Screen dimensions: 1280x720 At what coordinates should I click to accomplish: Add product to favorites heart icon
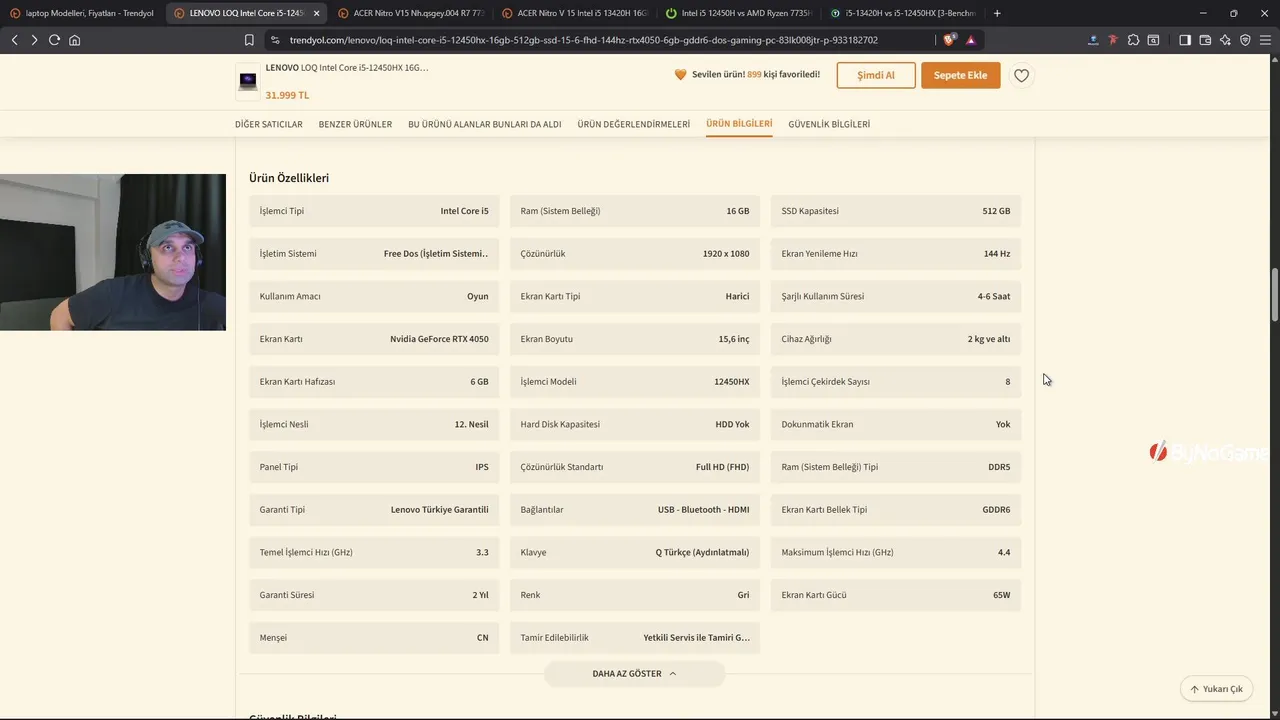(1021, 75)
